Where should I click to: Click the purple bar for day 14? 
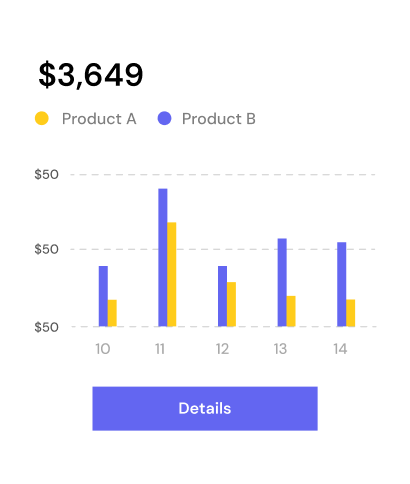click(x=342, y=284)
